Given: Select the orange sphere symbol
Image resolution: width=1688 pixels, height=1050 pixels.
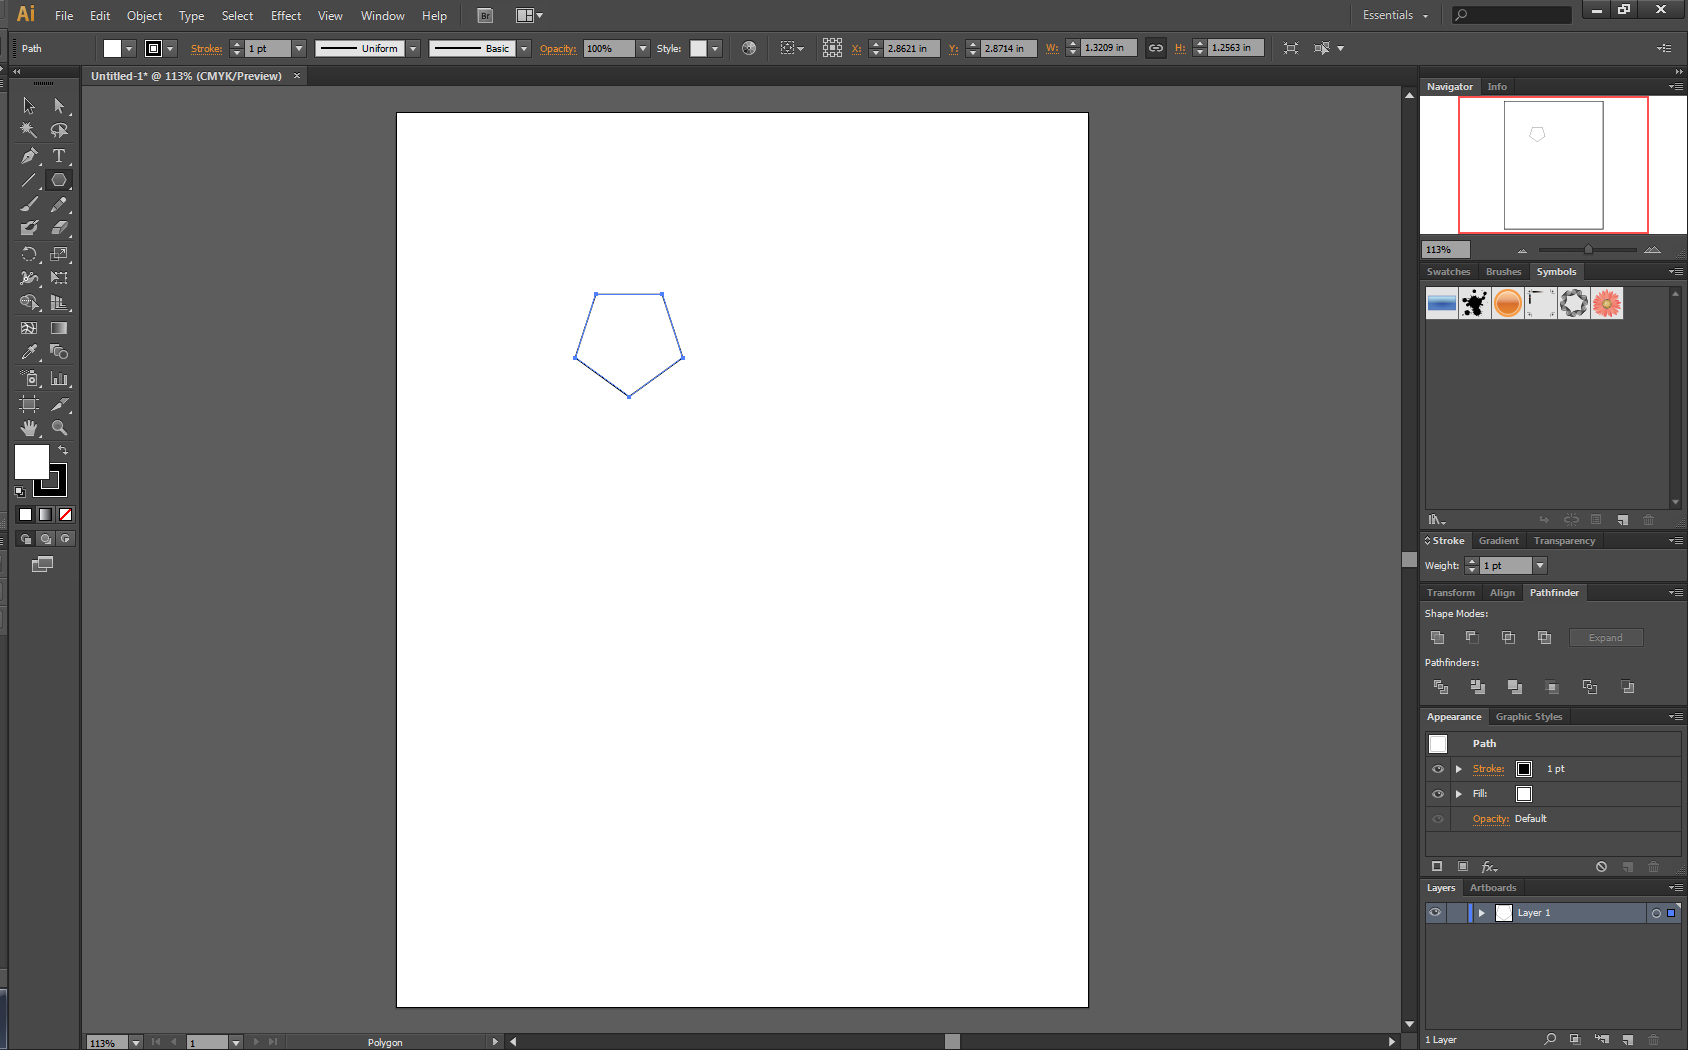Looking at the screenshot, I should [1508, 303].
